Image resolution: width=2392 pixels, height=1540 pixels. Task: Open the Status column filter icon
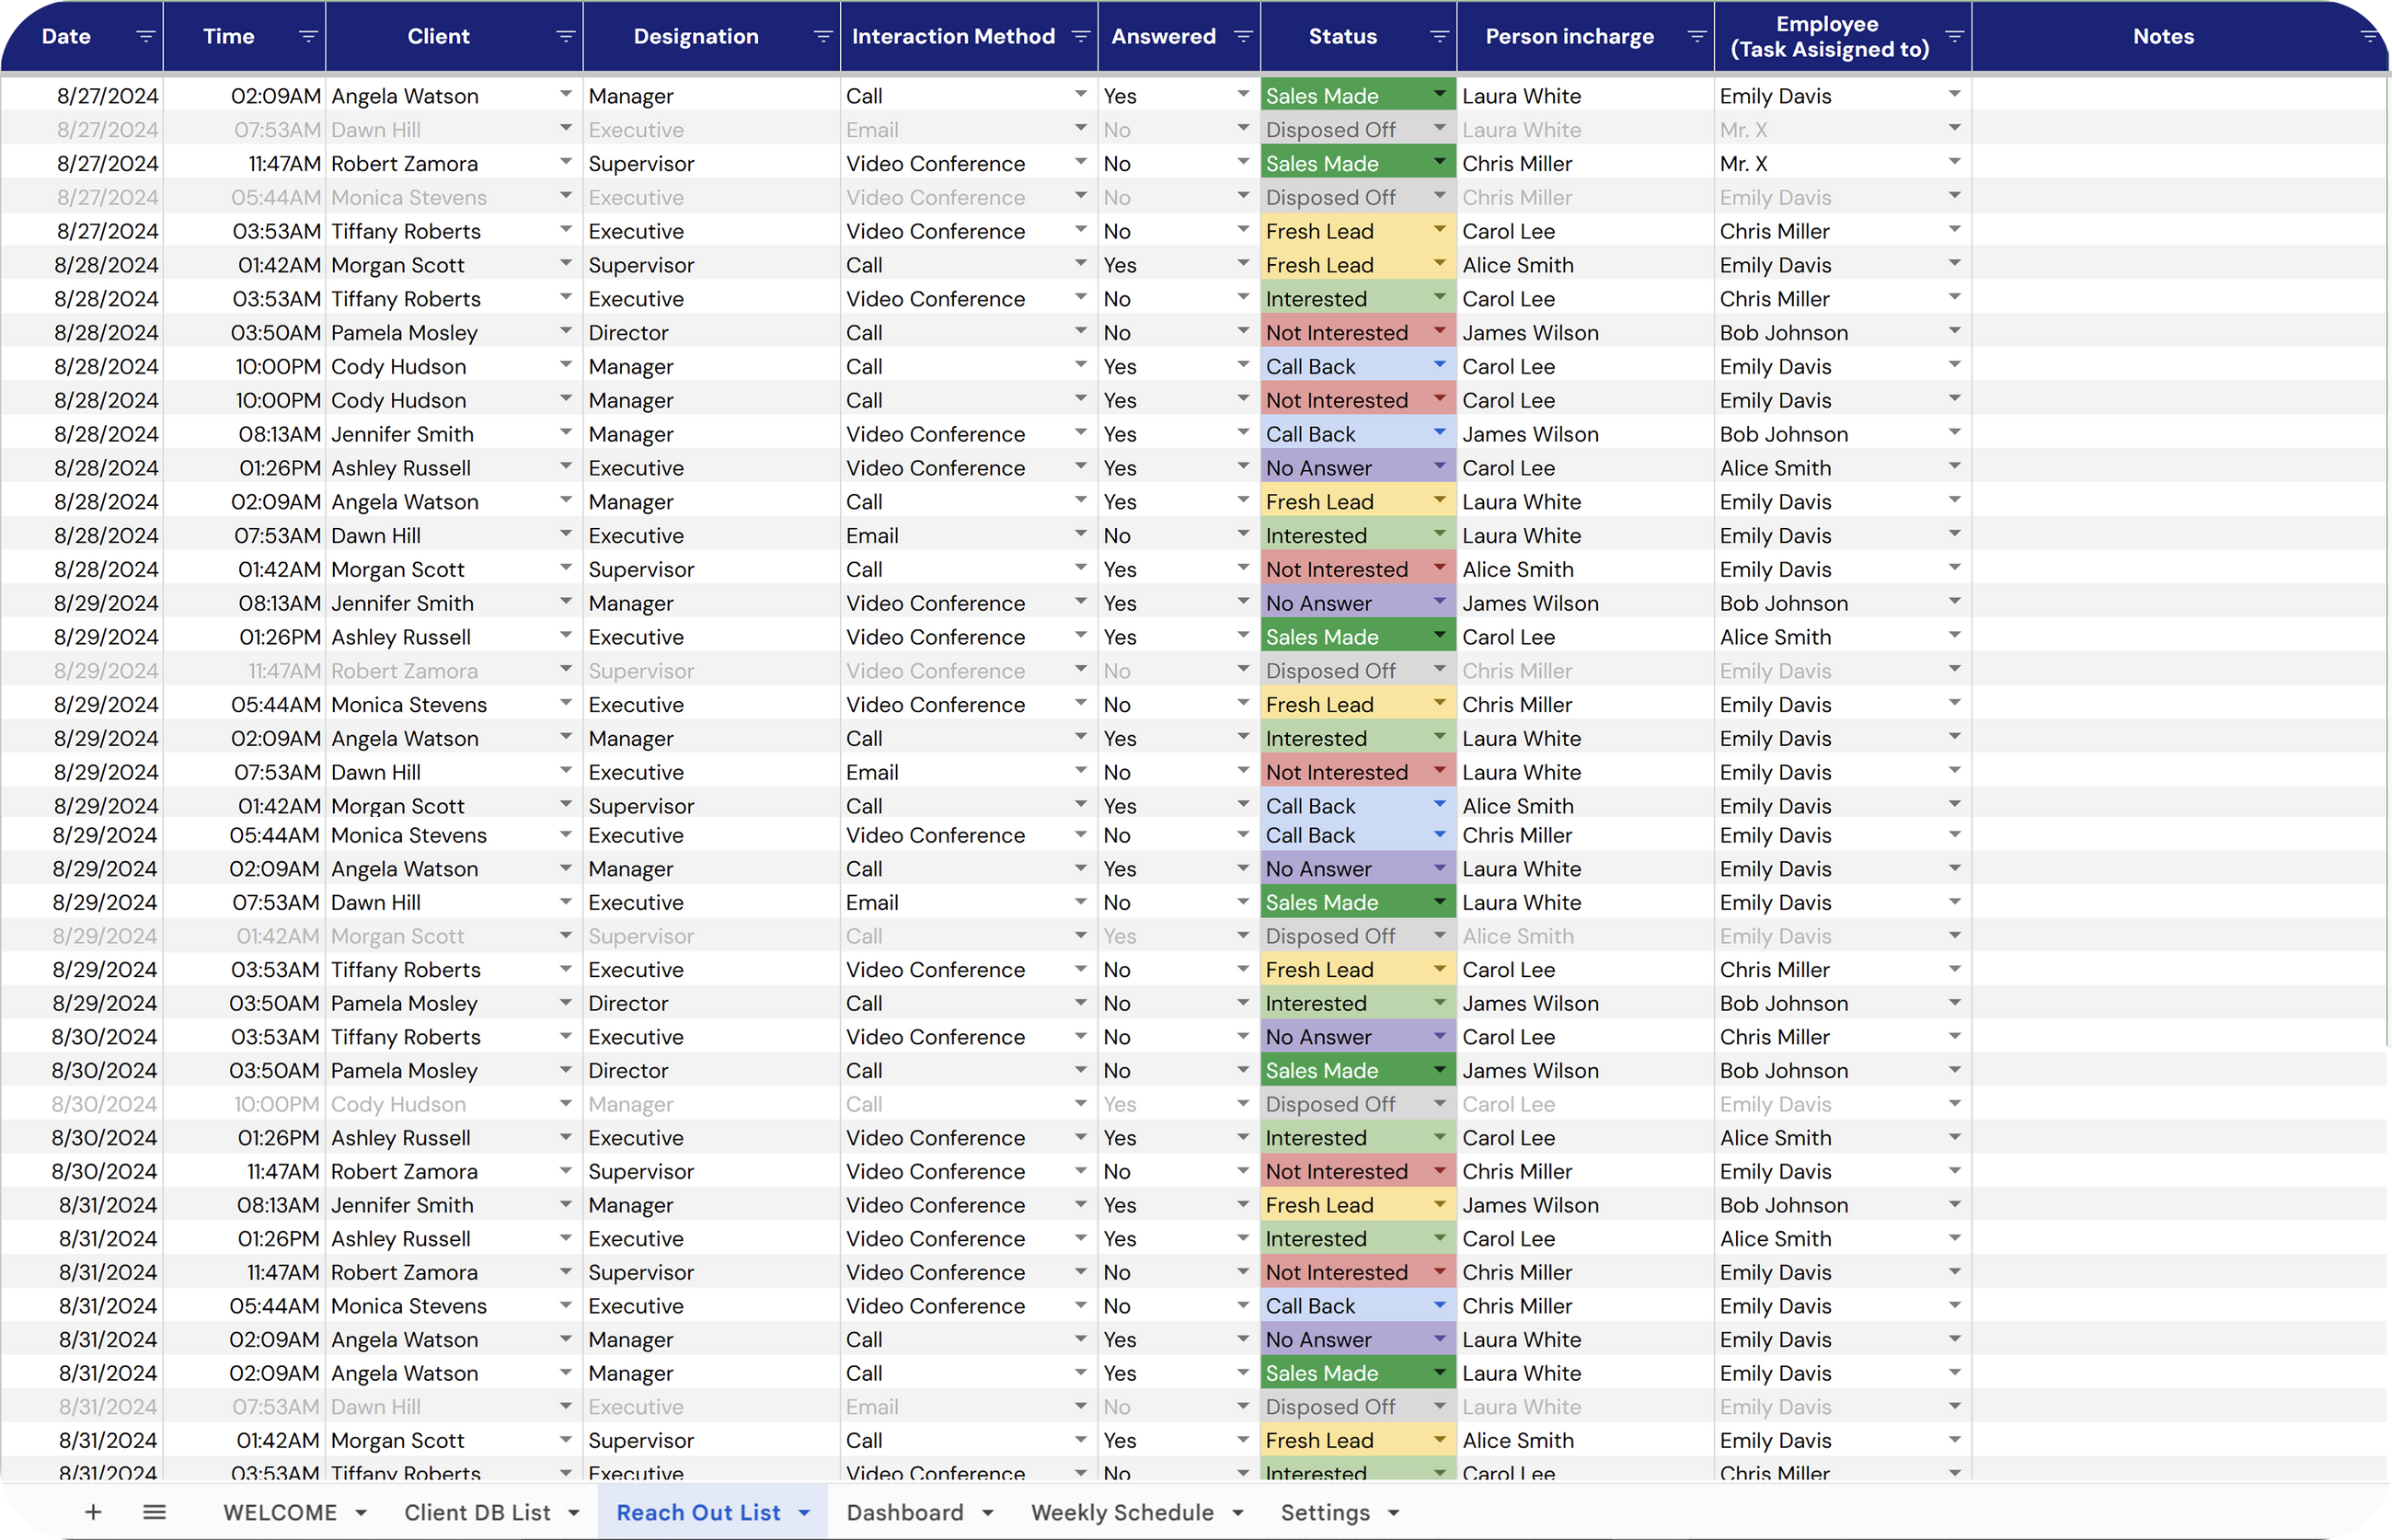point(1439,37)
